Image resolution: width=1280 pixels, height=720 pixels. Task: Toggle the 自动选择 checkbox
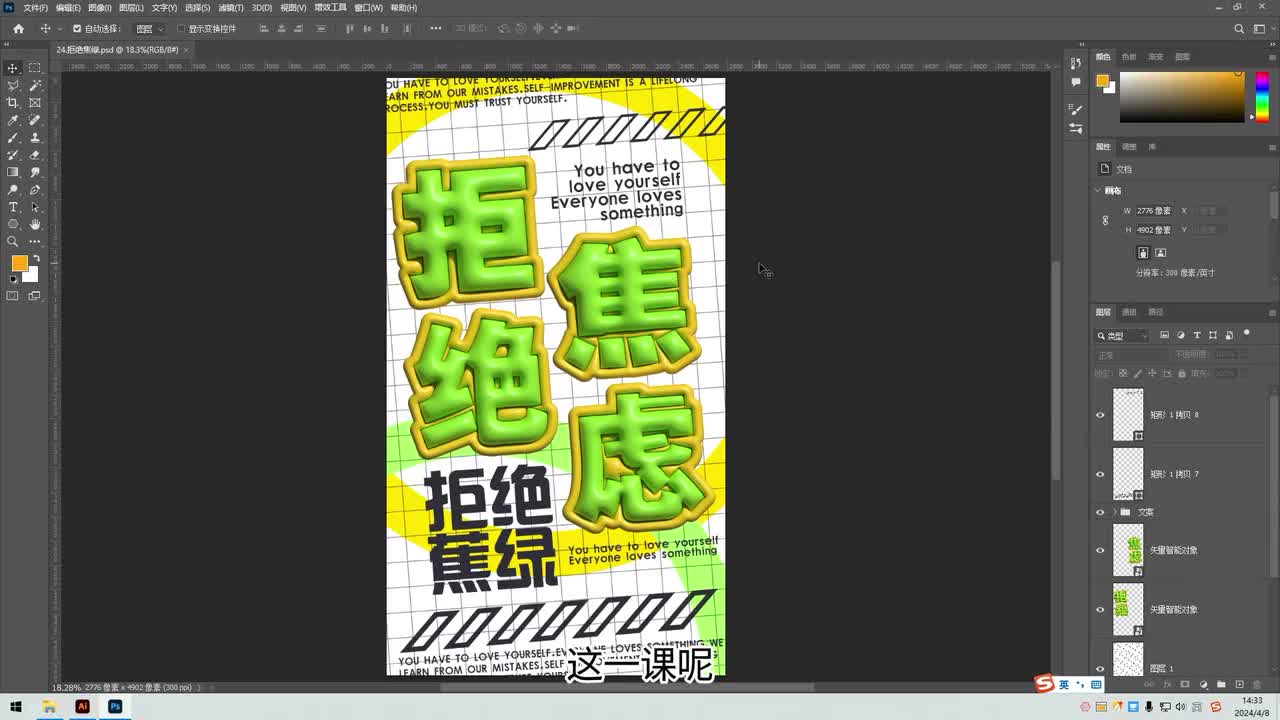point(77,29)
